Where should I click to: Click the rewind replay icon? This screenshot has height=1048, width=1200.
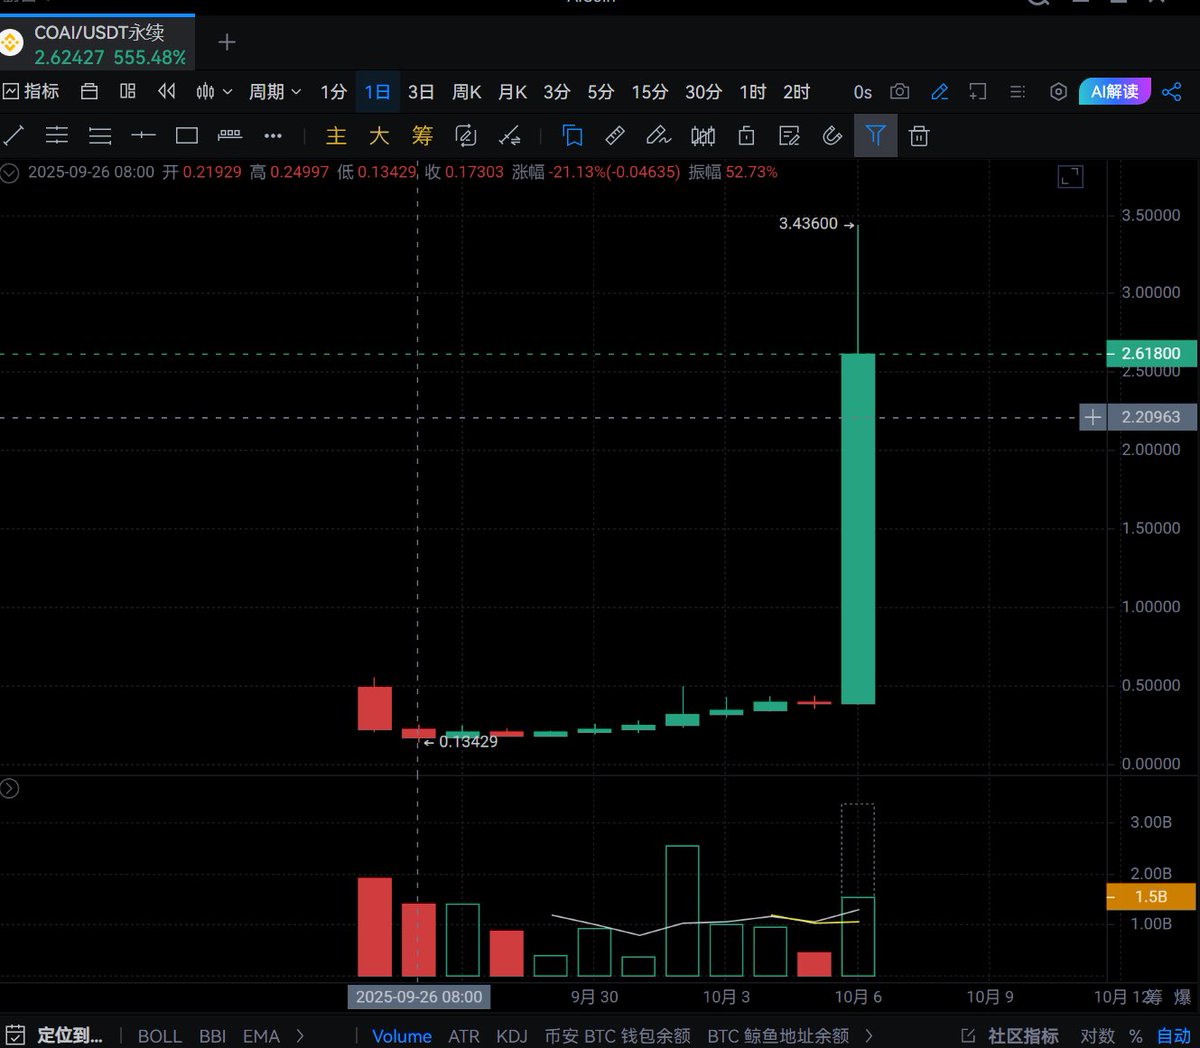167,92
